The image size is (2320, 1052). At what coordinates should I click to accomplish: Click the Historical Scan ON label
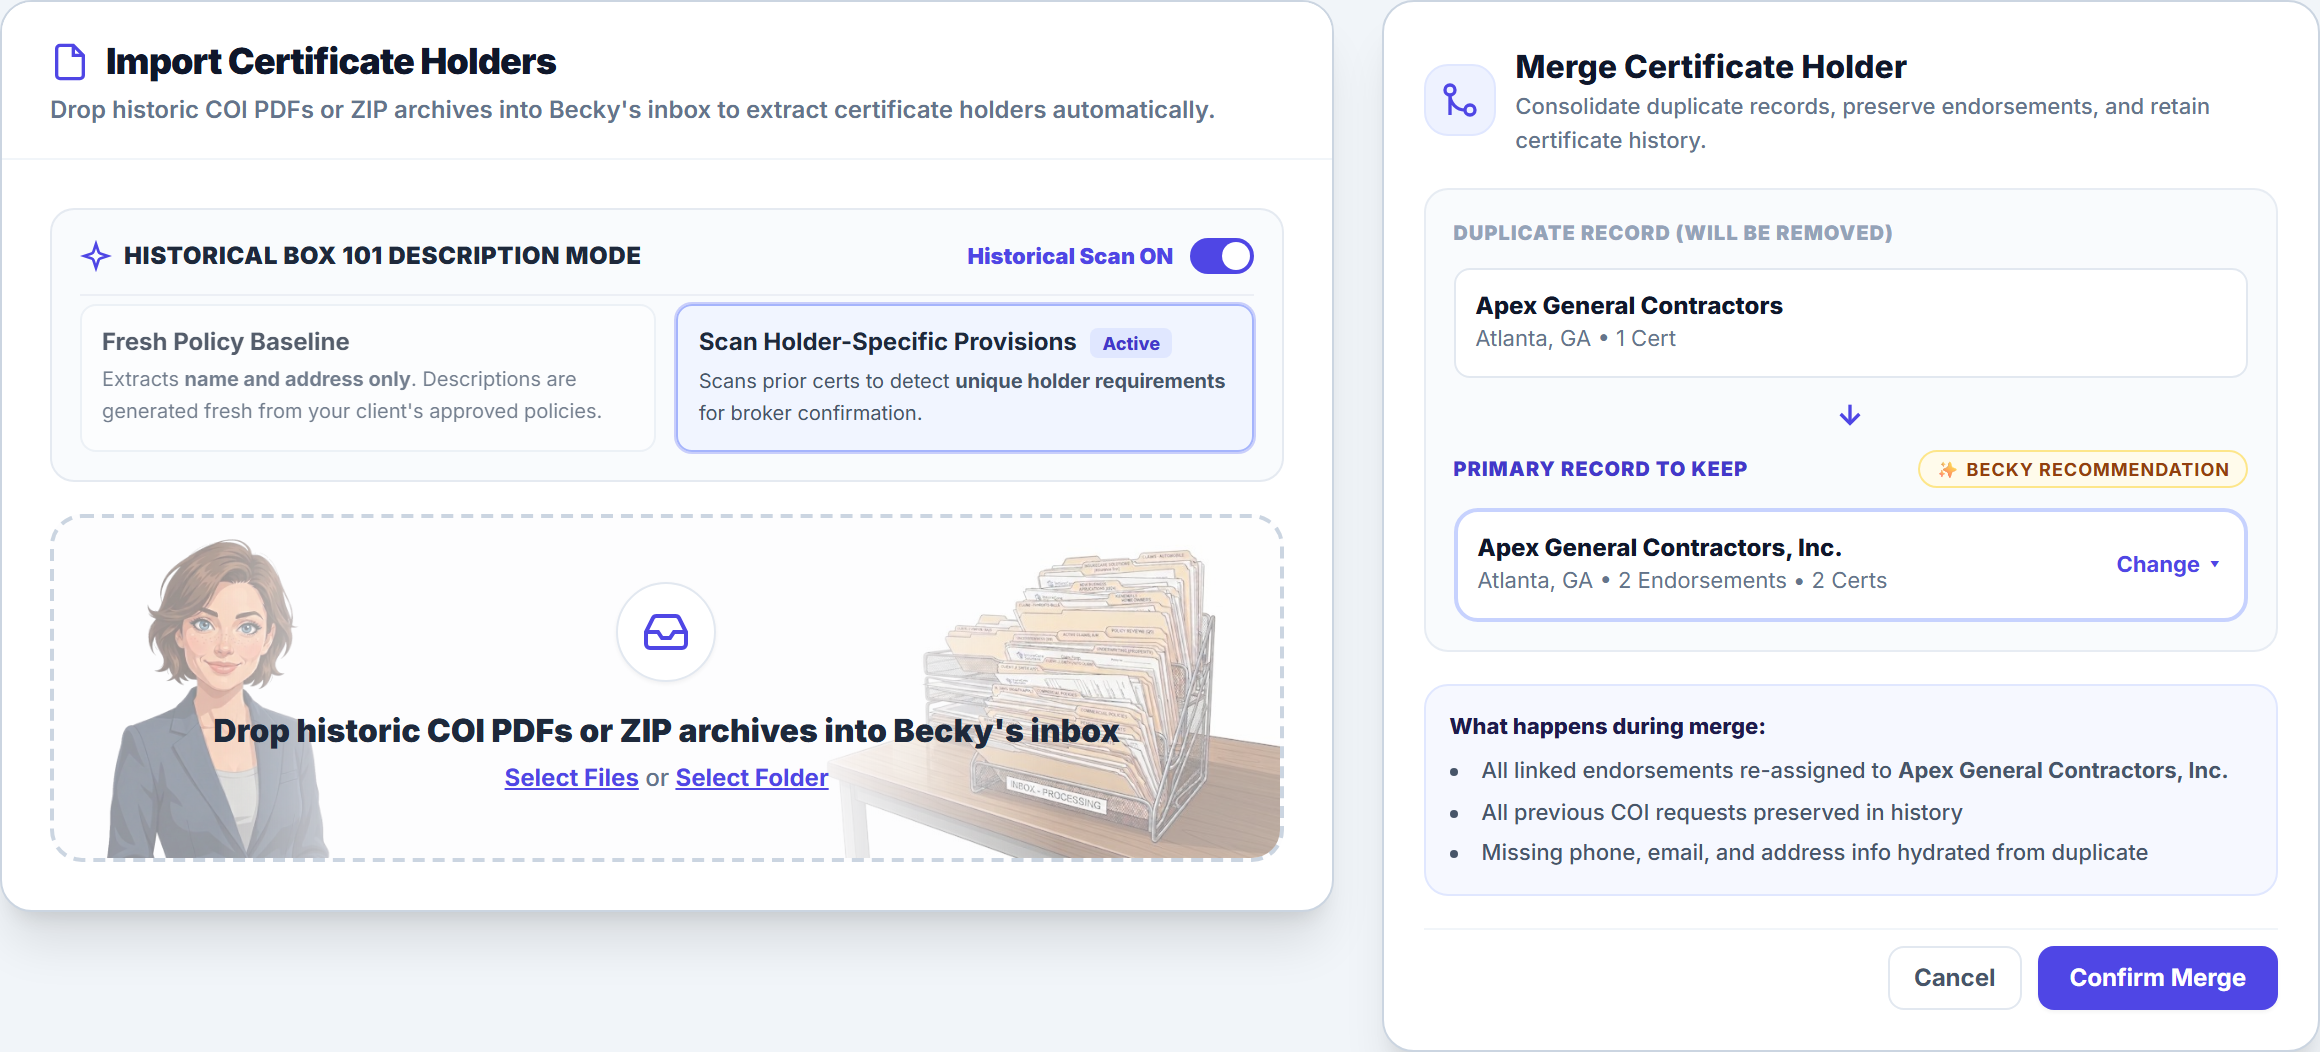1069,256
